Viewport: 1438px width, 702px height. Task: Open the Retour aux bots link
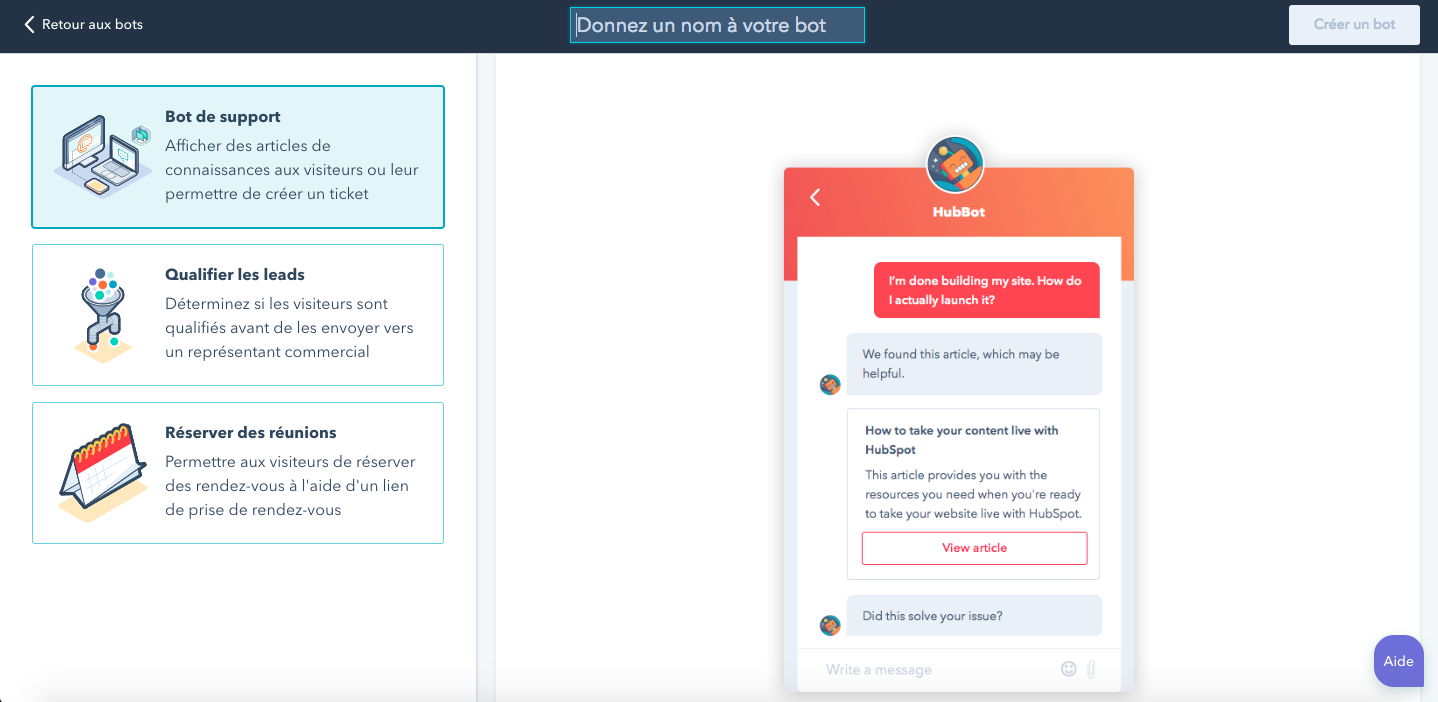click(92, 24)
